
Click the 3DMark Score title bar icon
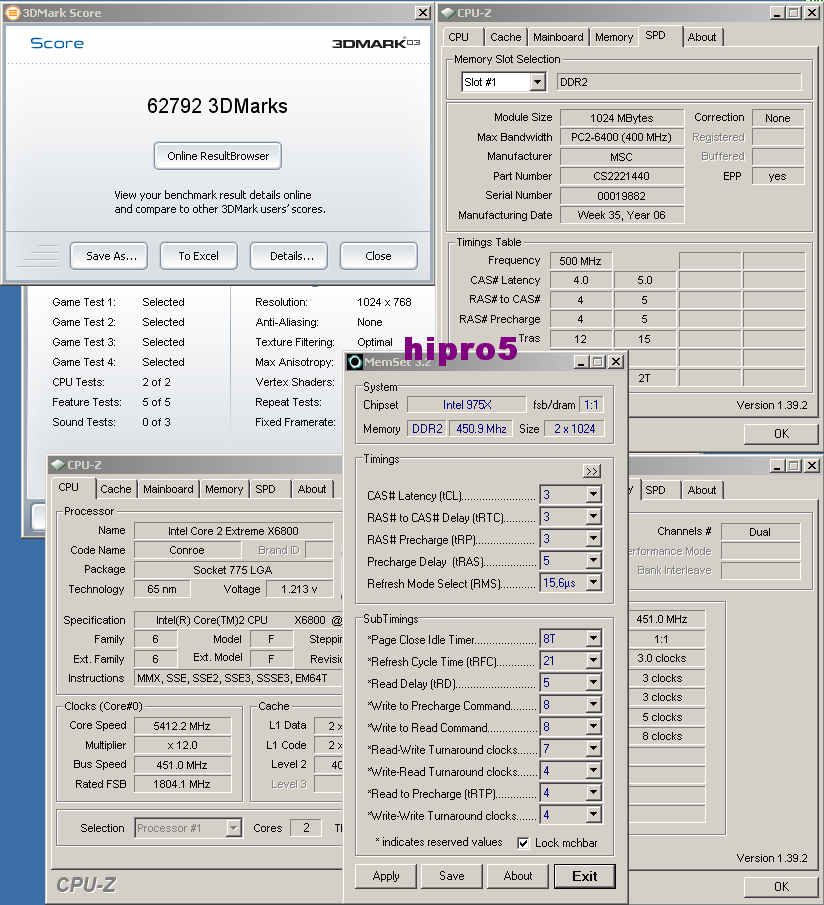[12, 12]
